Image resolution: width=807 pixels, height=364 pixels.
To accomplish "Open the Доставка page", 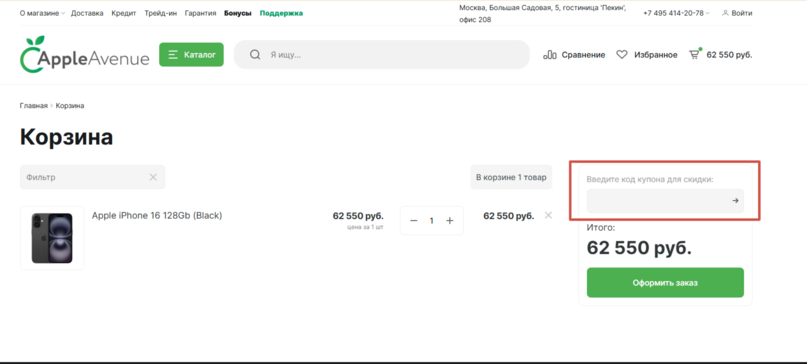I will point(87,13).
